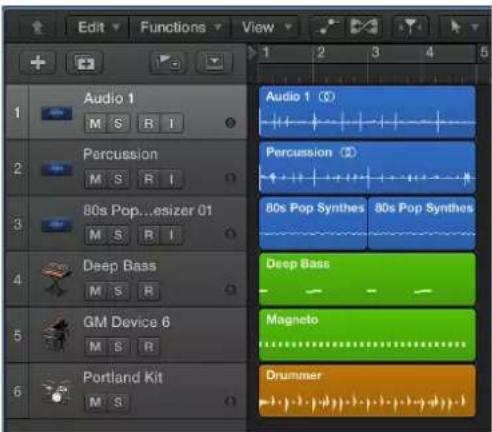Solo the GM Device 6 track
This screenshot has height=432, width=492.
tap(118, 347)
